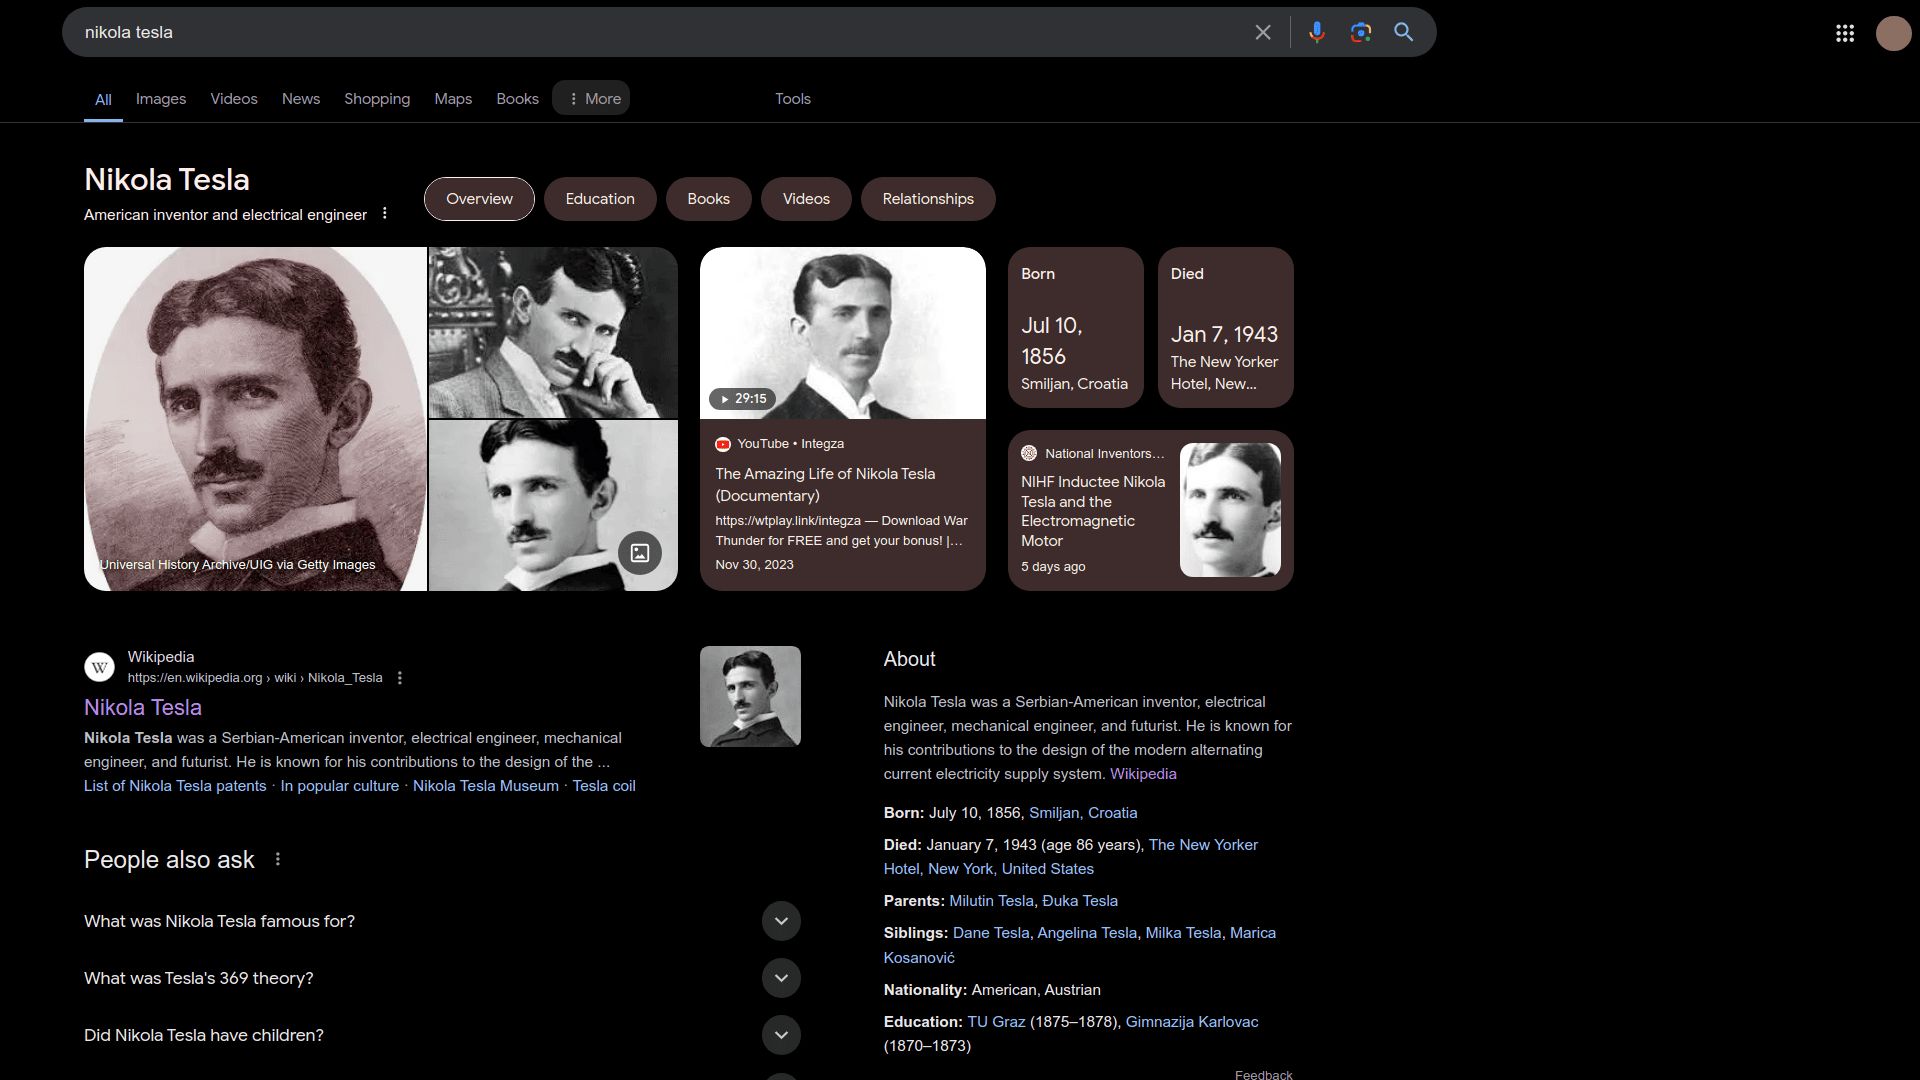The image size is (1920, 1080).
Task: Expand the 'What was Nikola Tesla famous for?' question
Action: point(781,920)
